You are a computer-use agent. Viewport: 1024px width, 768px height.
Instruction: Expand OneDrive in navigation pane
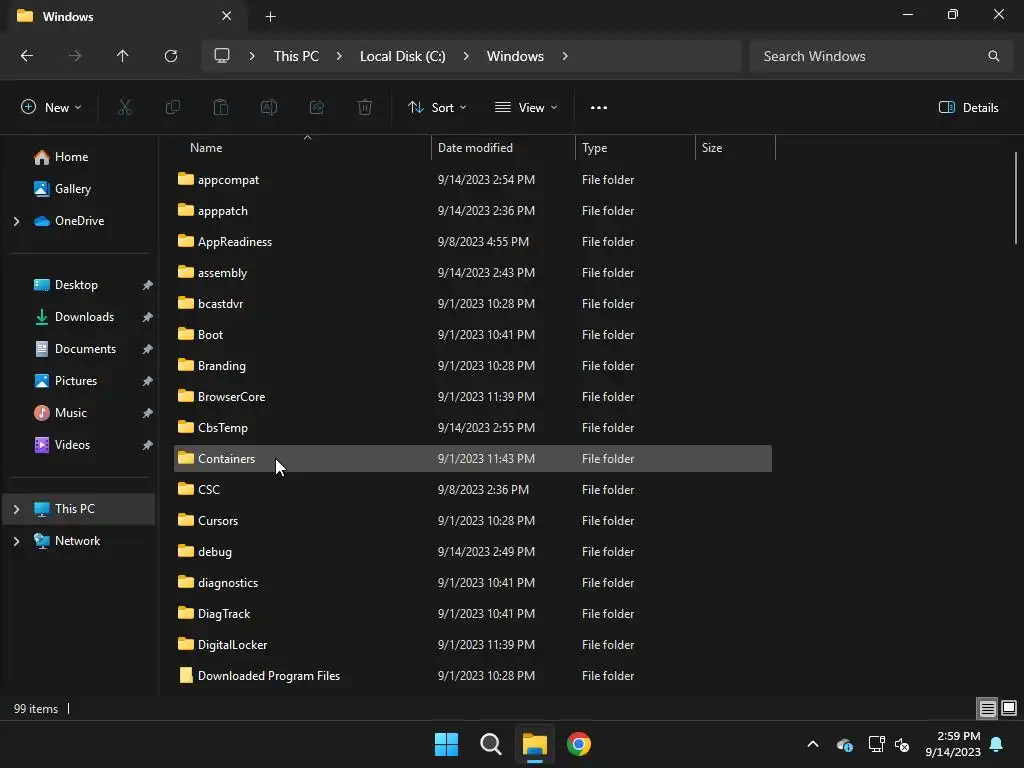16,221
